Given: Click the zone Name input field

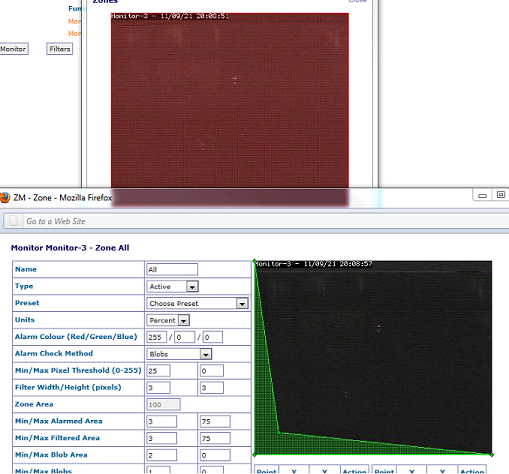Looking at the screenshot, I should 172,269.
